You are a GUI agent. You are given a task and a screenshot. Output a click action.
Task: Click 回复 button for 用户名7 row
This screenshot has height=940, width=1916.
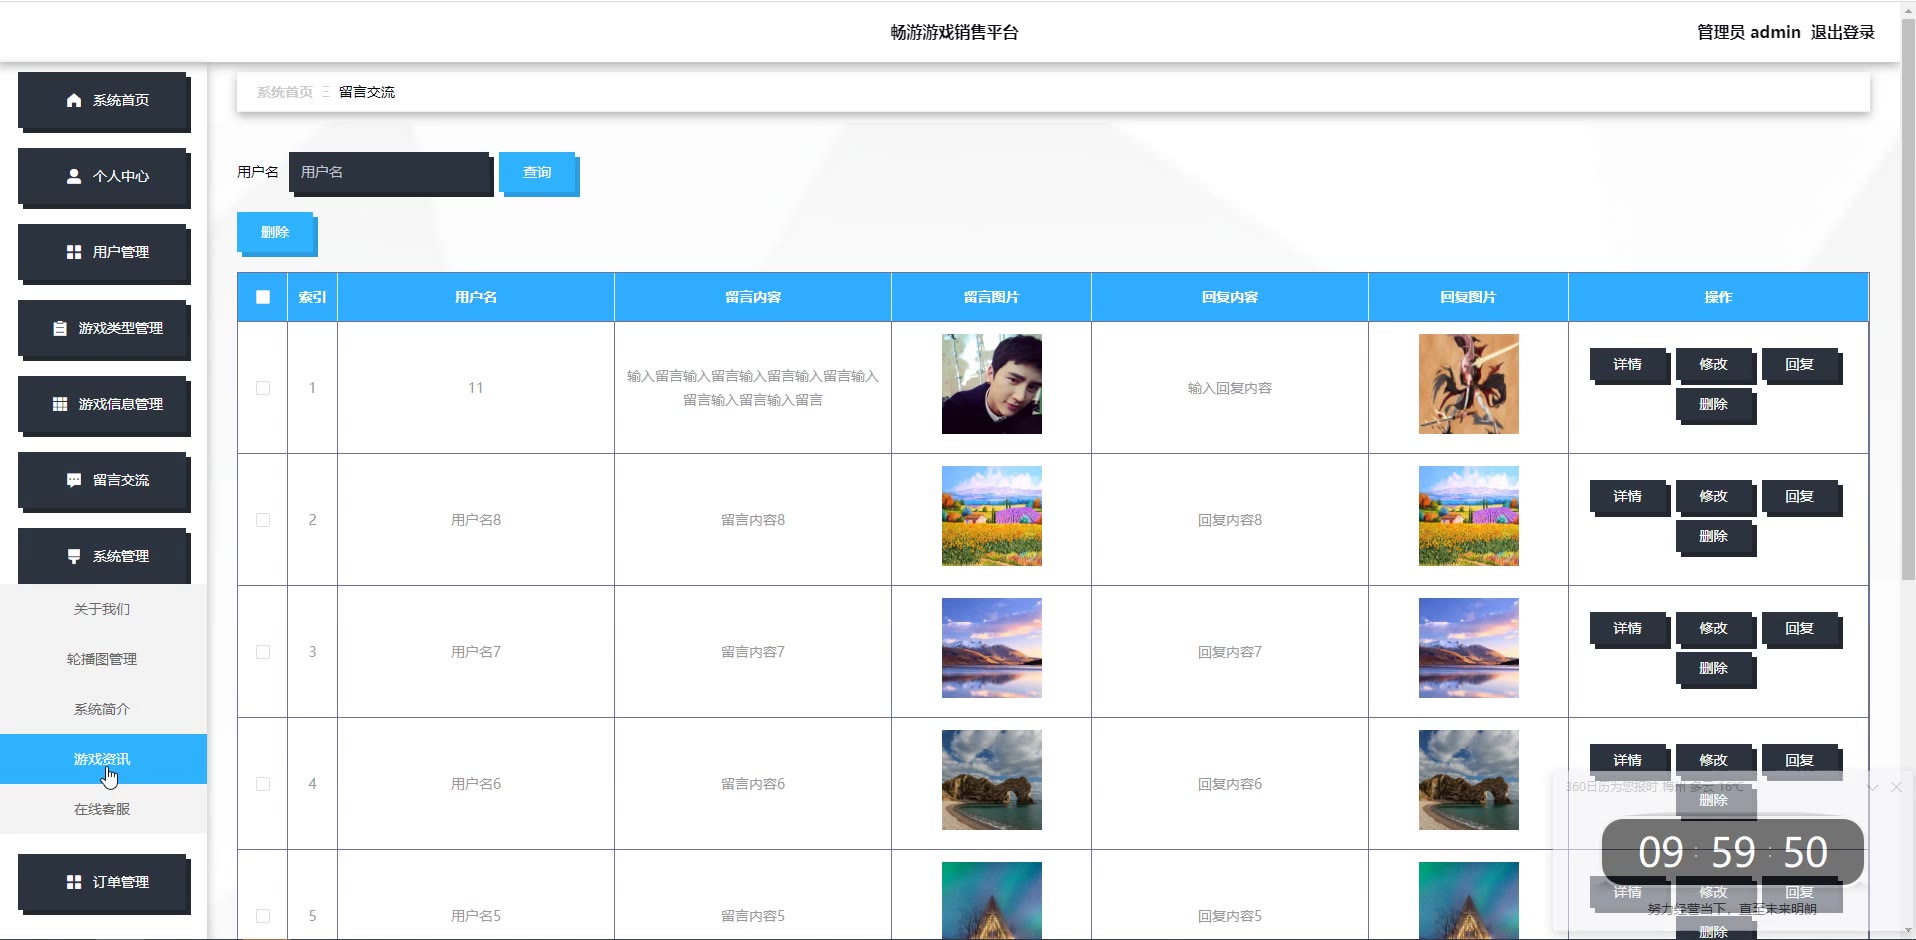(x=1799, y=628)
